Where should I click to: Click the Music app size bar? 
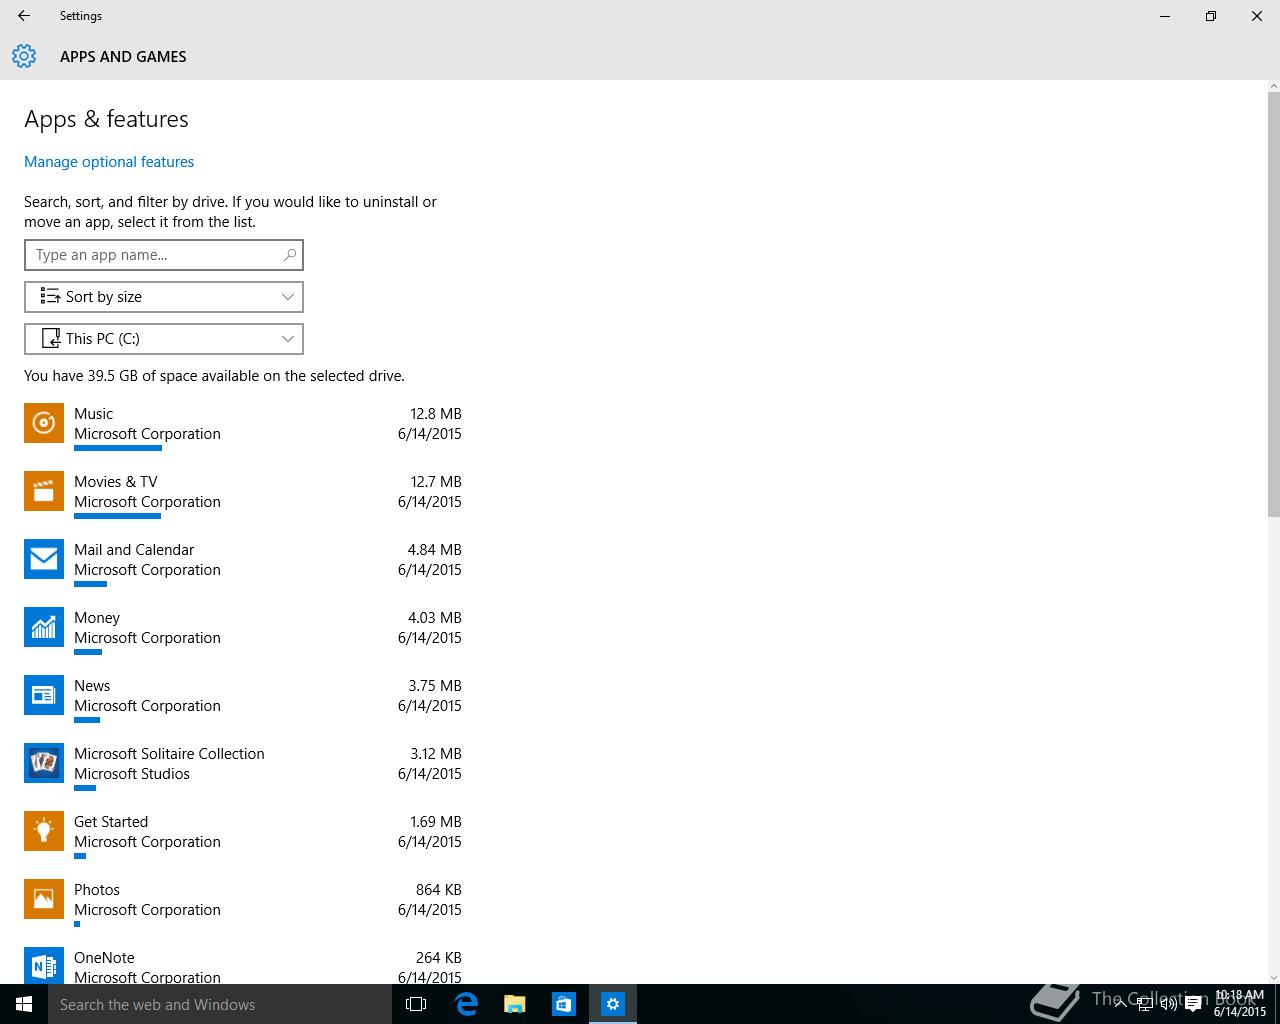coord(118,448)
